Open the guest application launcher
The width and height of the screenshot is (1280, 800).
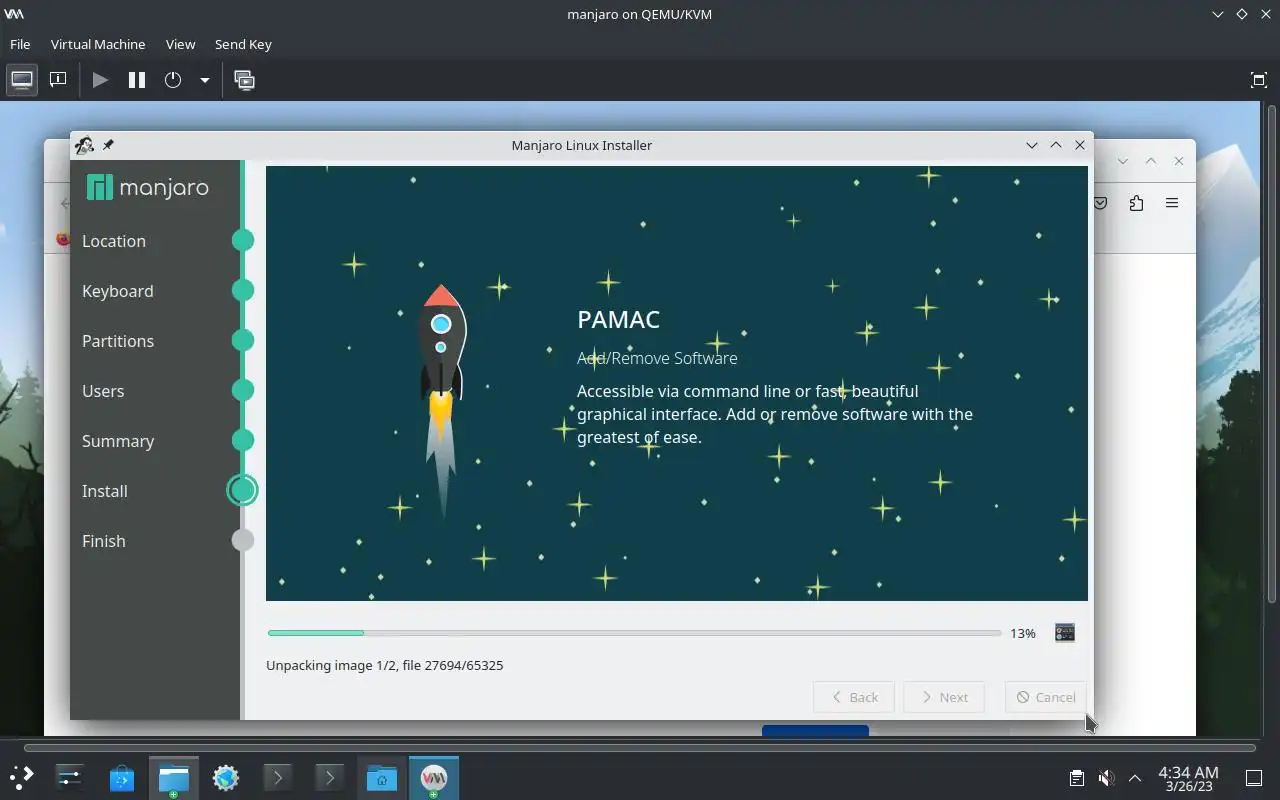tap(21, 777)
